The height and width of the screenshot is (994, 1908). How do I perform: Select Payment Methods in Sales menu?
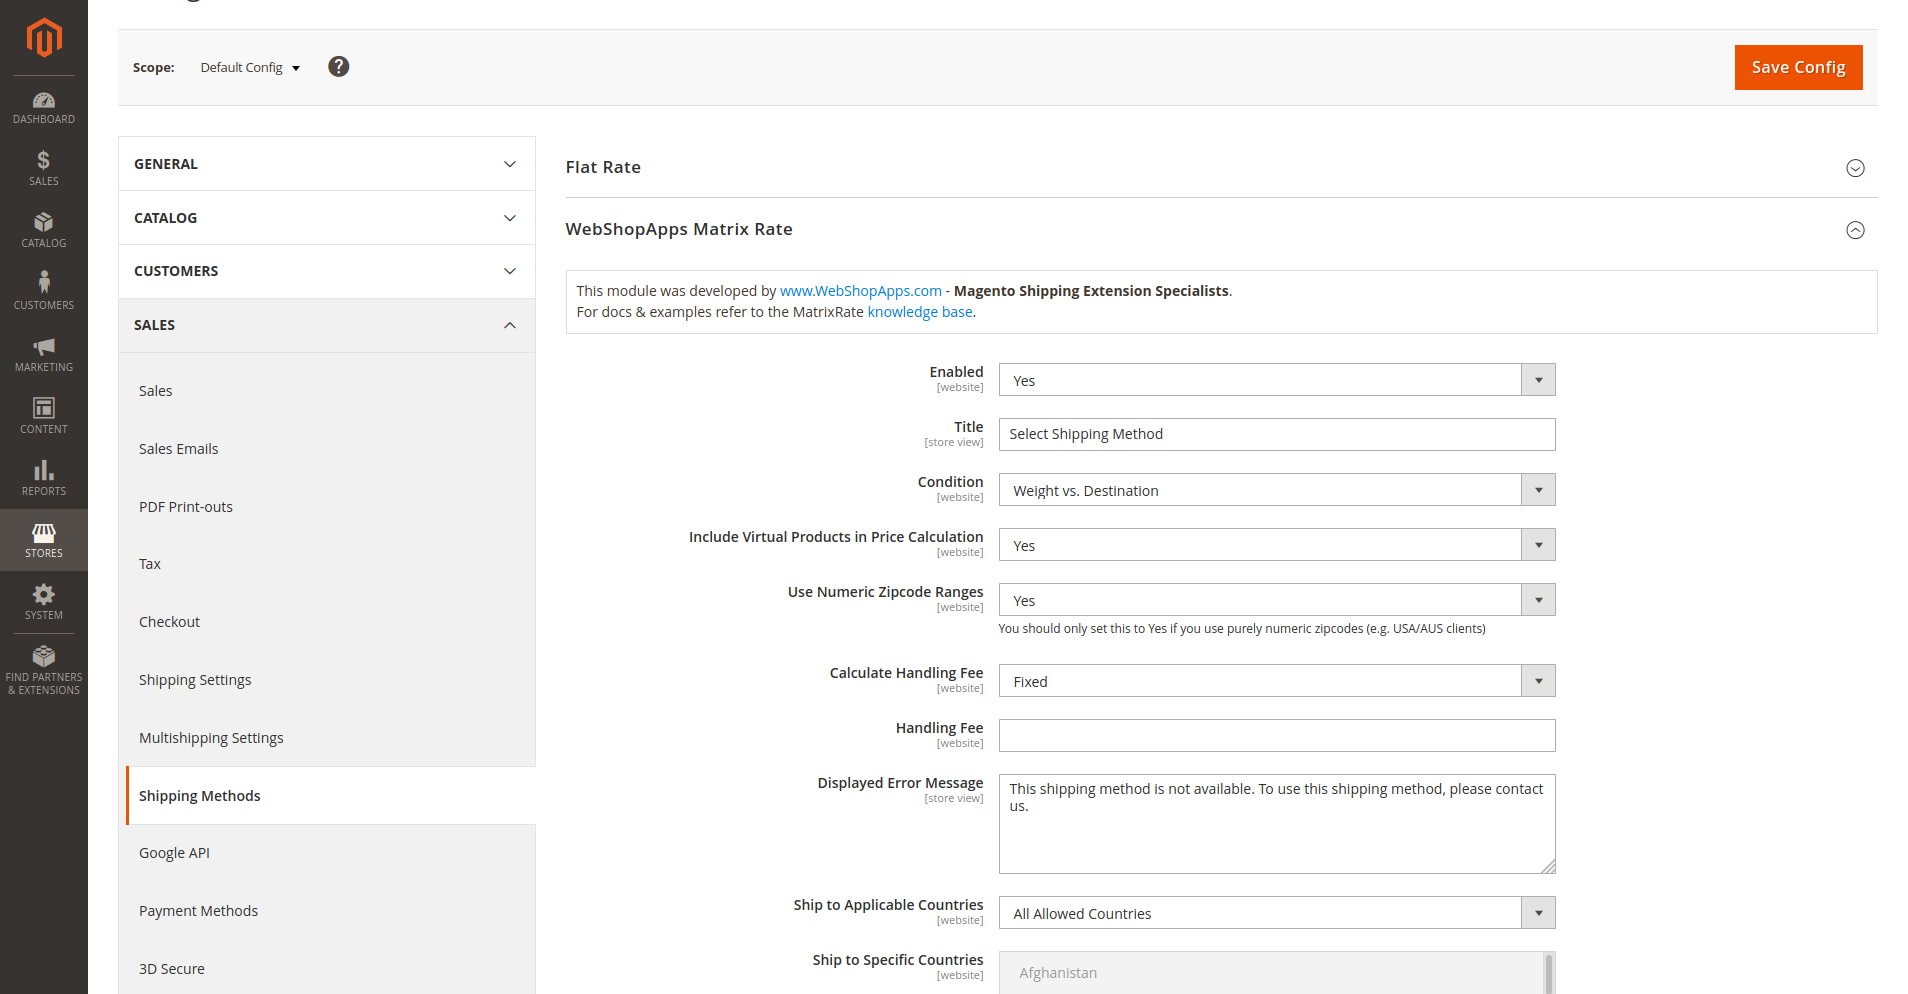tap(198, 911)
